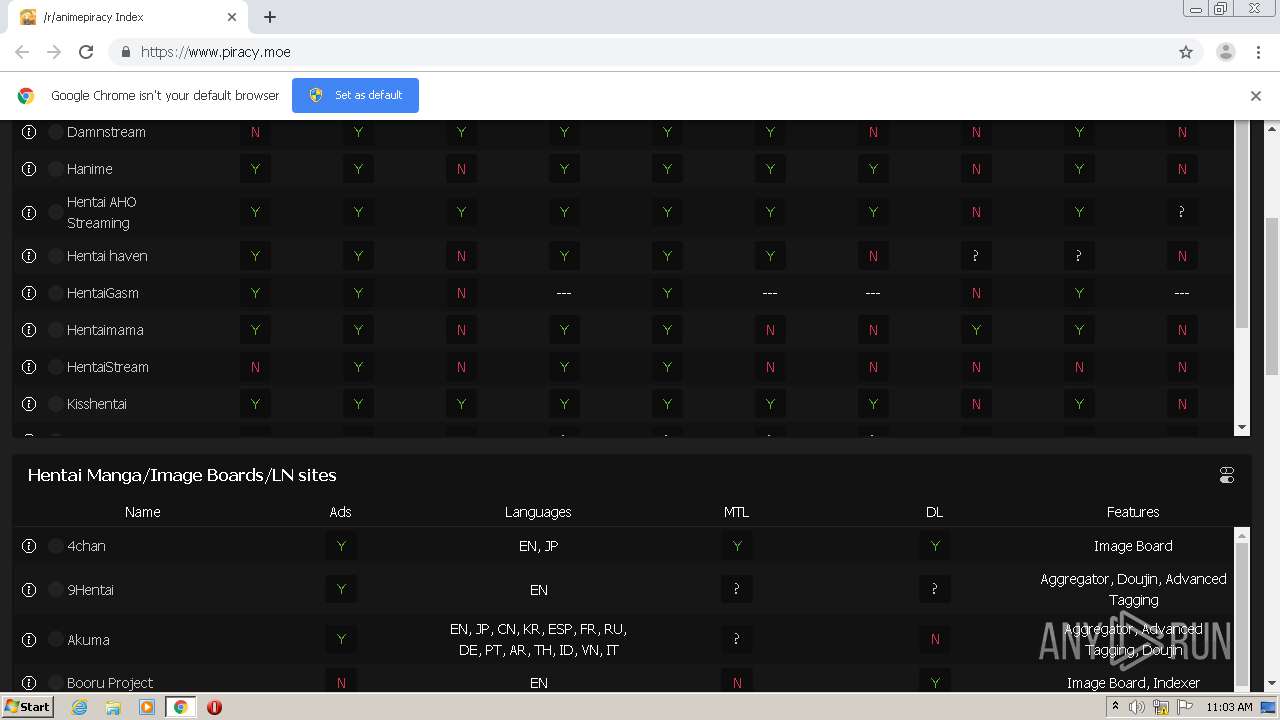The image size is (1280, 720).
Task: Open new browser tab
Action: (x=270, y=17)
